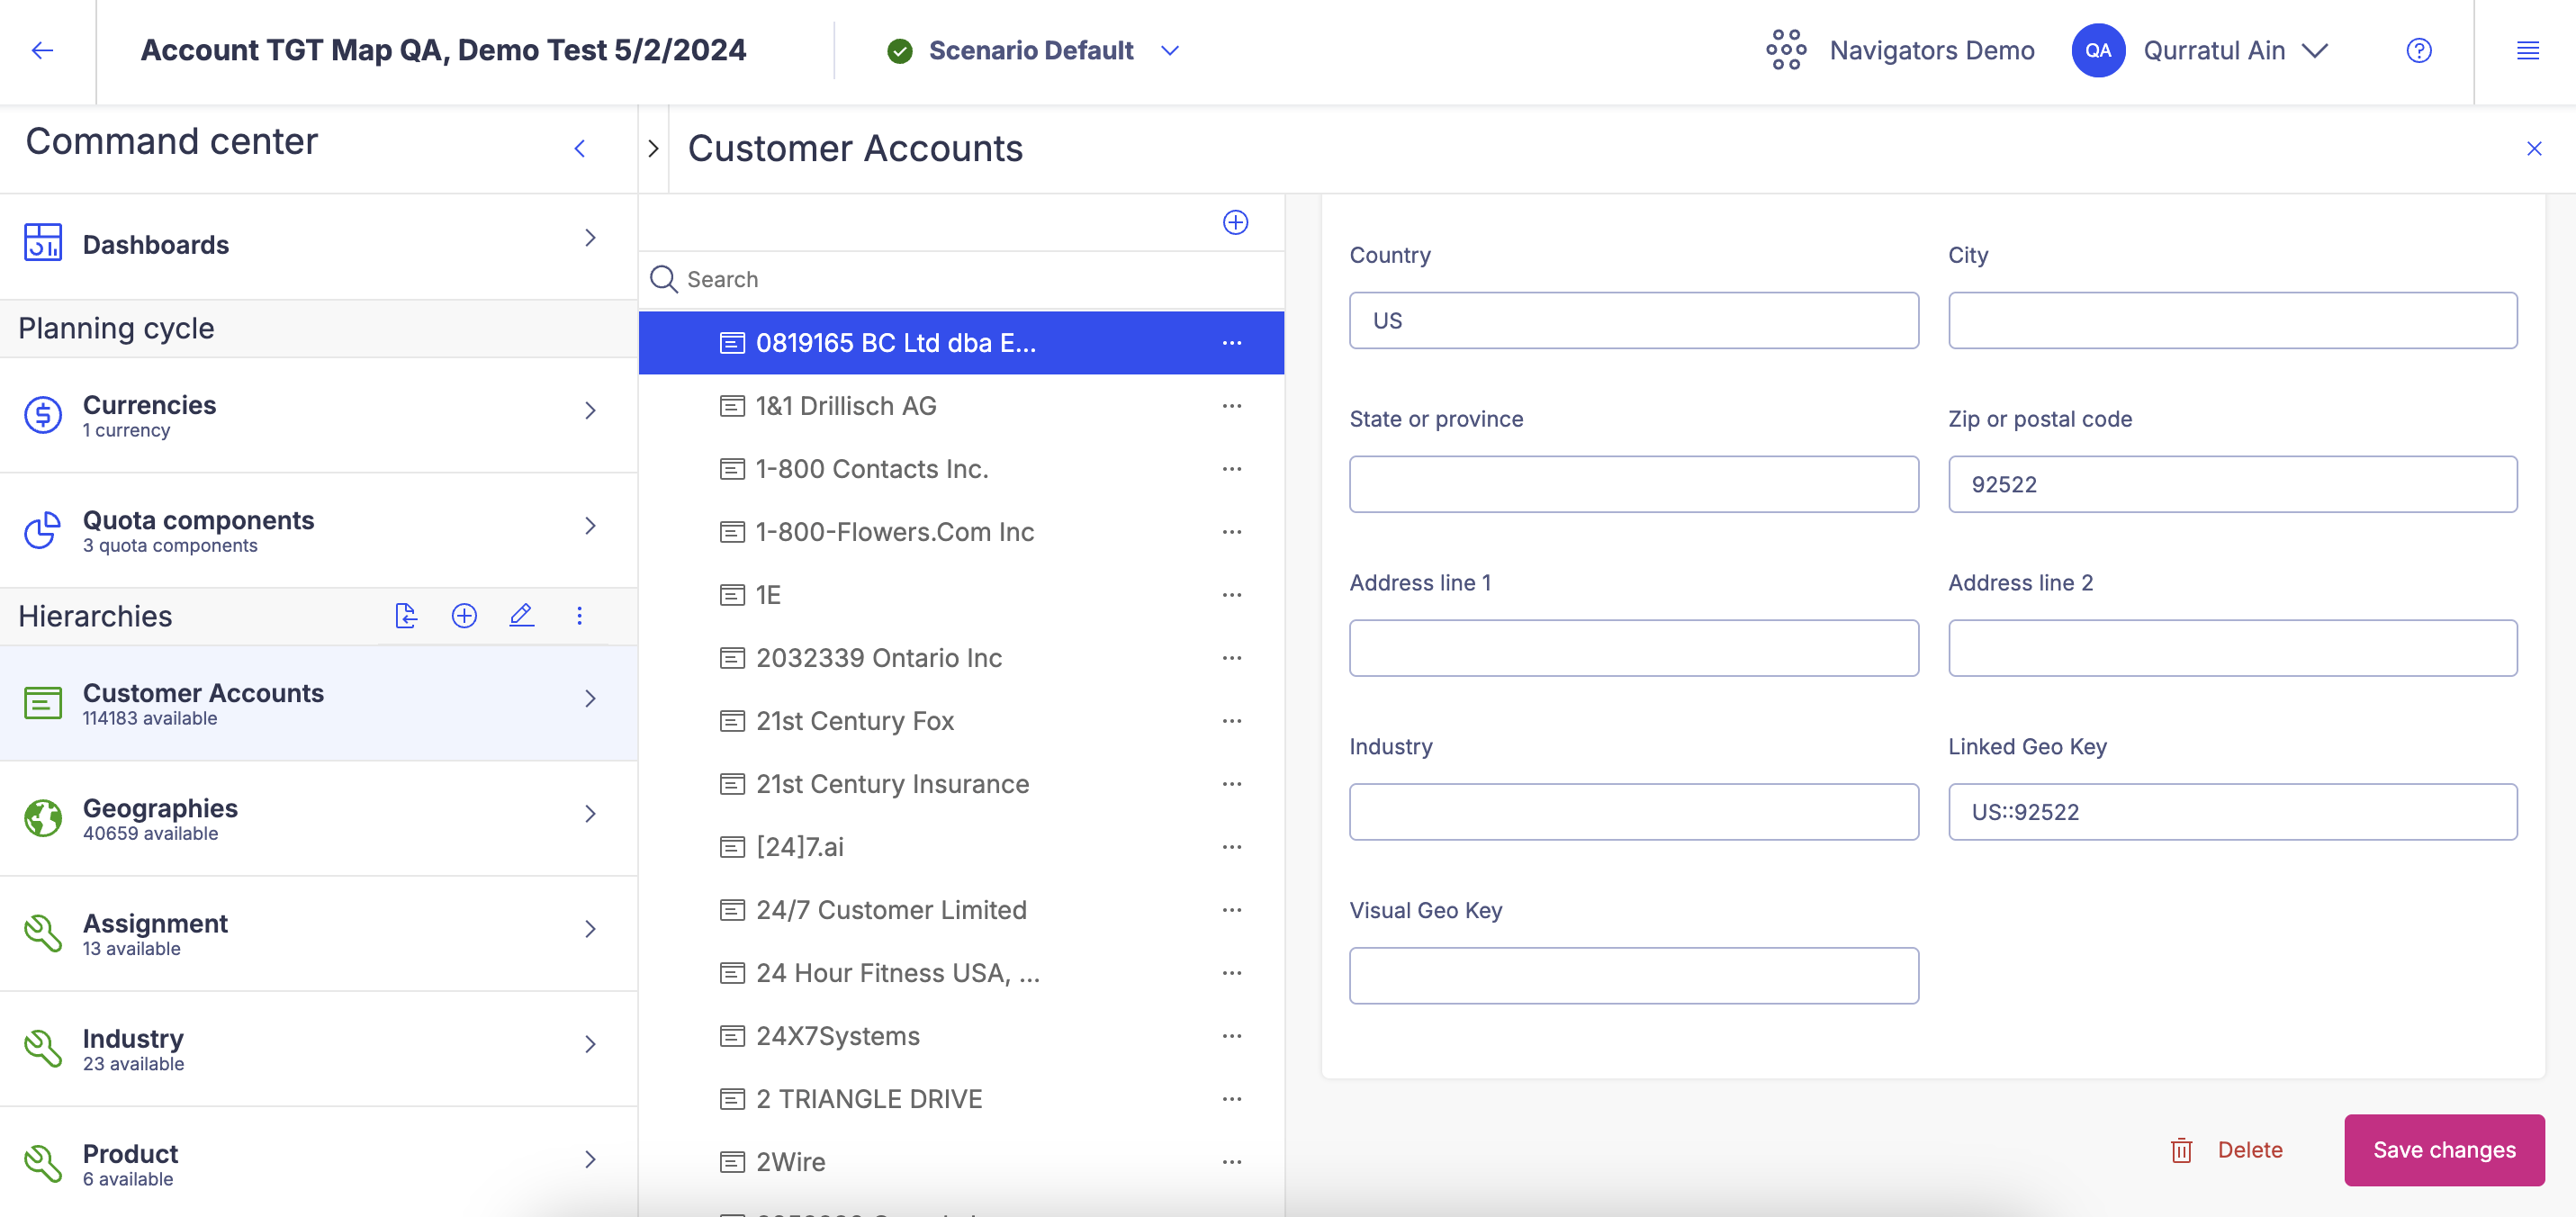Viewport: 2576px width, 1217px height.
Task: Click the Quota components pie icon
Action: point(43,530)
